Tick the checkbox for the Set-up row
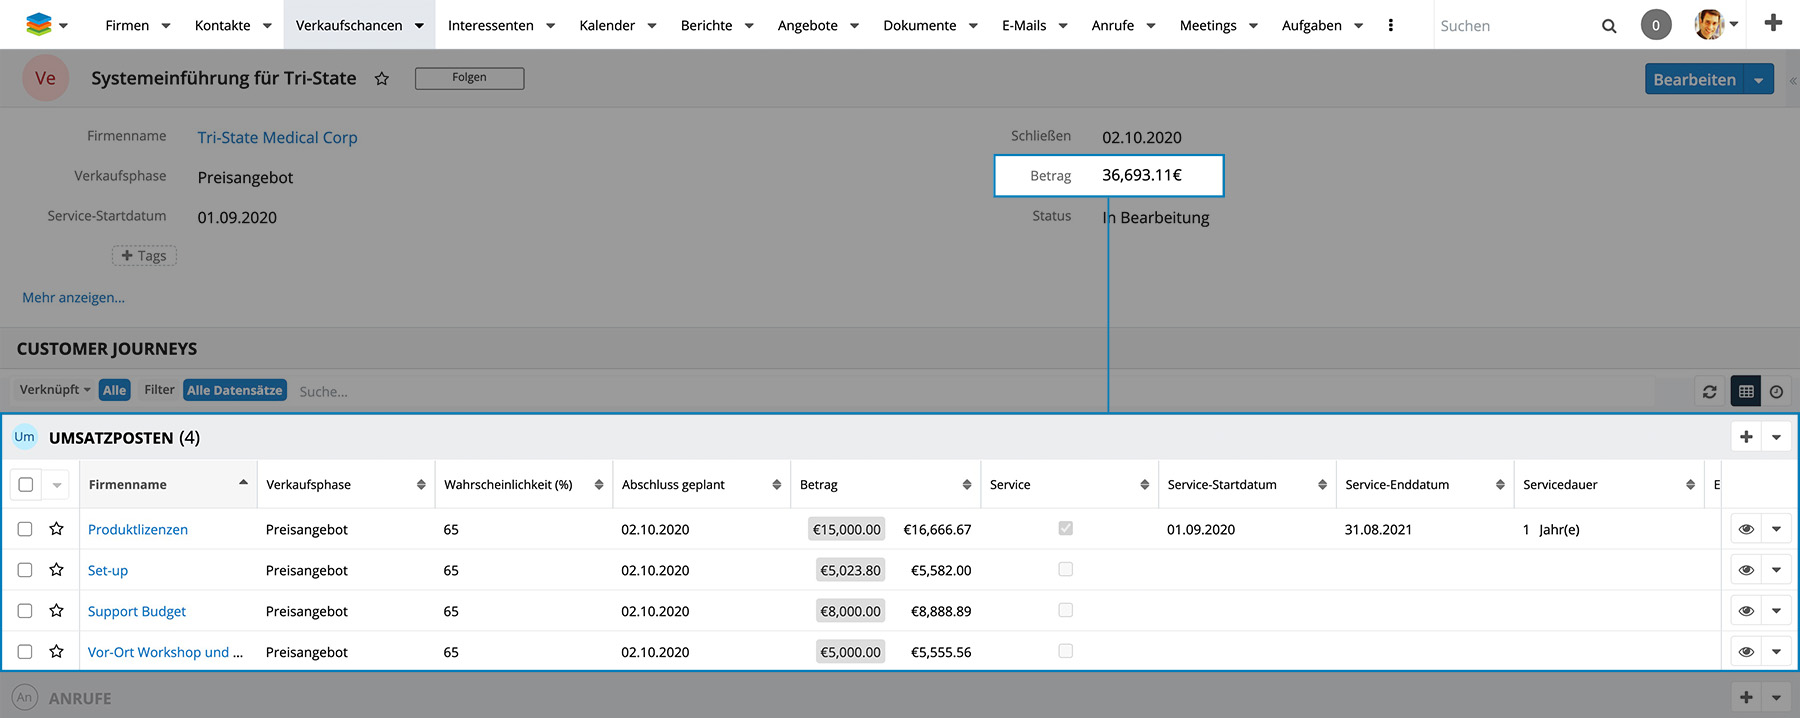Screen dimensions: 1800x718 [25, 570]
